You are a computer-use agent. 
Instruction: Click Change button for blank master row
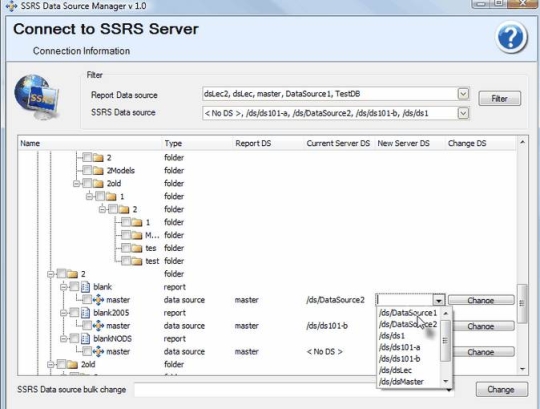point(481,300)
